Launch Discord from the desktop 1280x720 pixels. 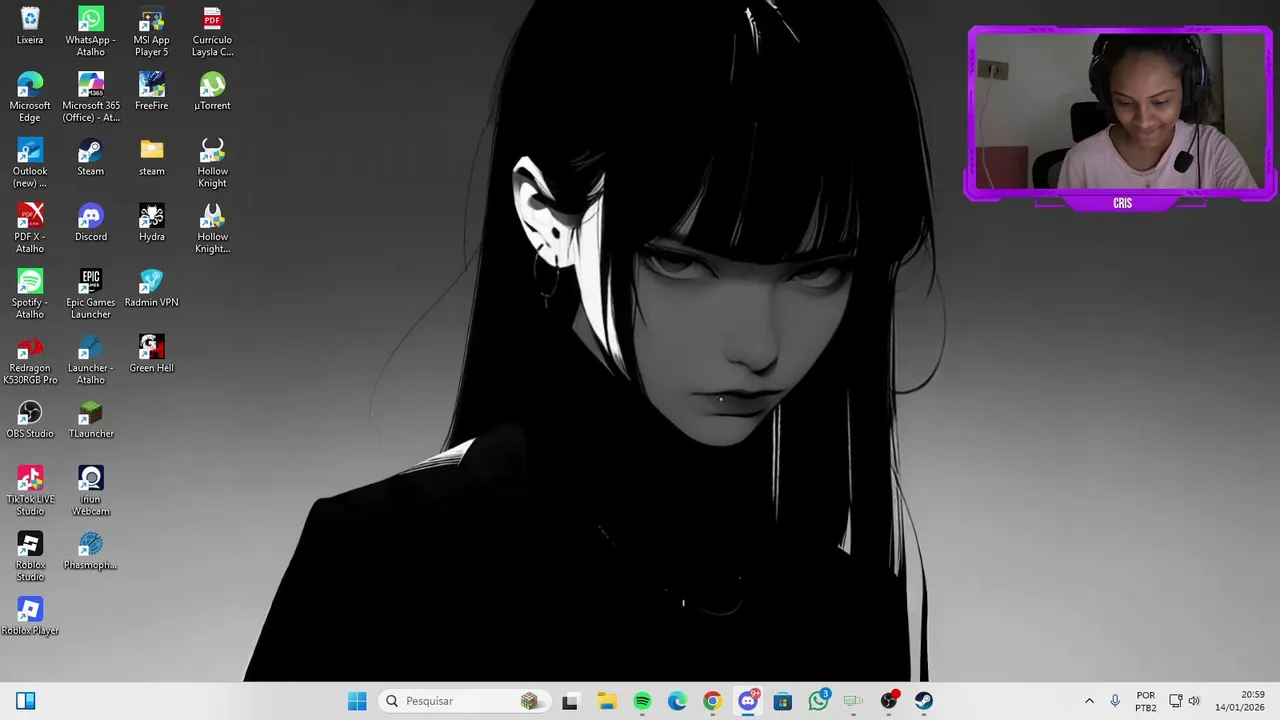91,222
